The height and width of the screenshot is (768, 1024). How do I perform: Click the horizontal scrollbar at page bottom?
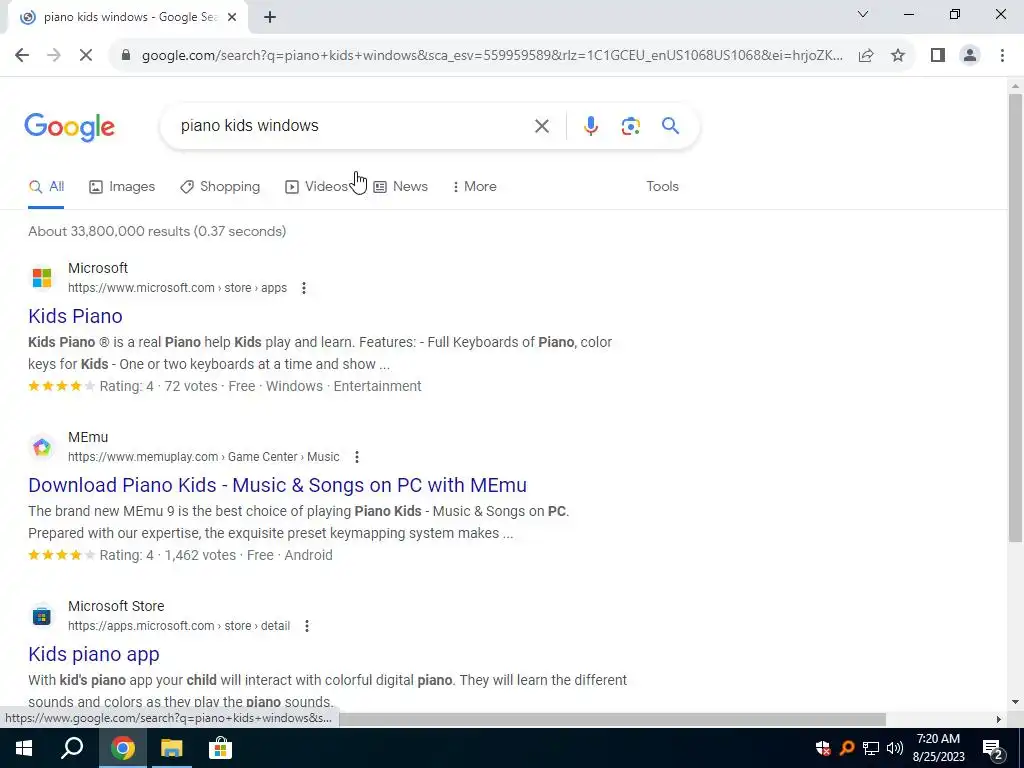click(611, 720)
